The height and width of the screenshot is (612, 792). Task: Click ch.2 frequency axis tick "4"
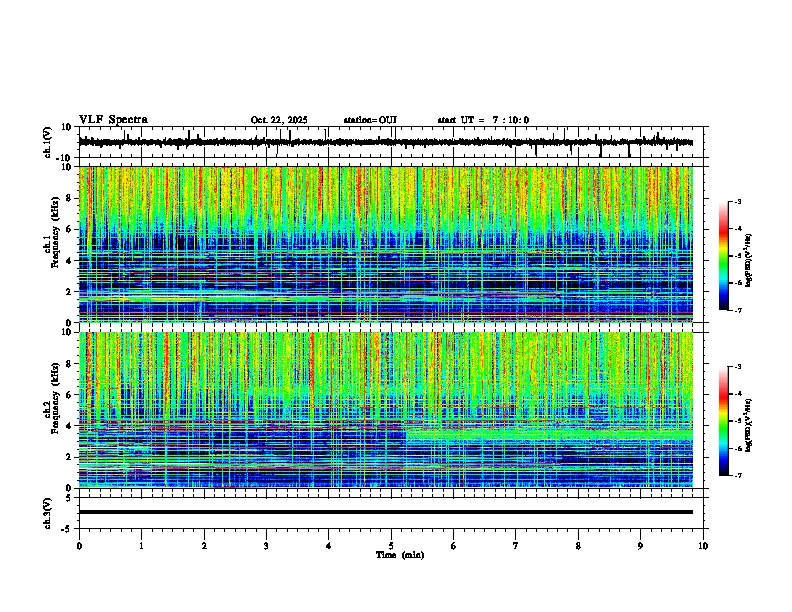point(69,426)
